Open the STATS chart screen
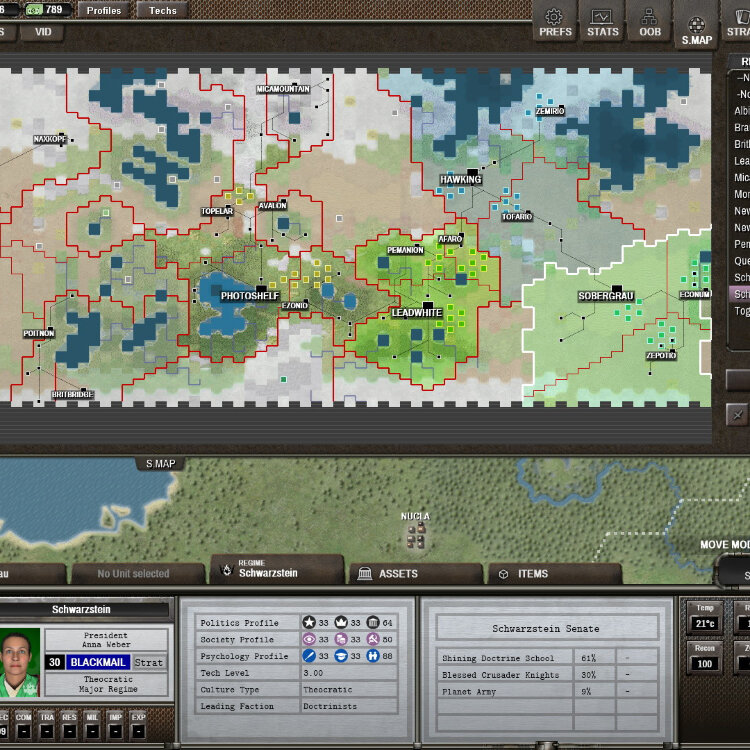 [x=603, y=22]
